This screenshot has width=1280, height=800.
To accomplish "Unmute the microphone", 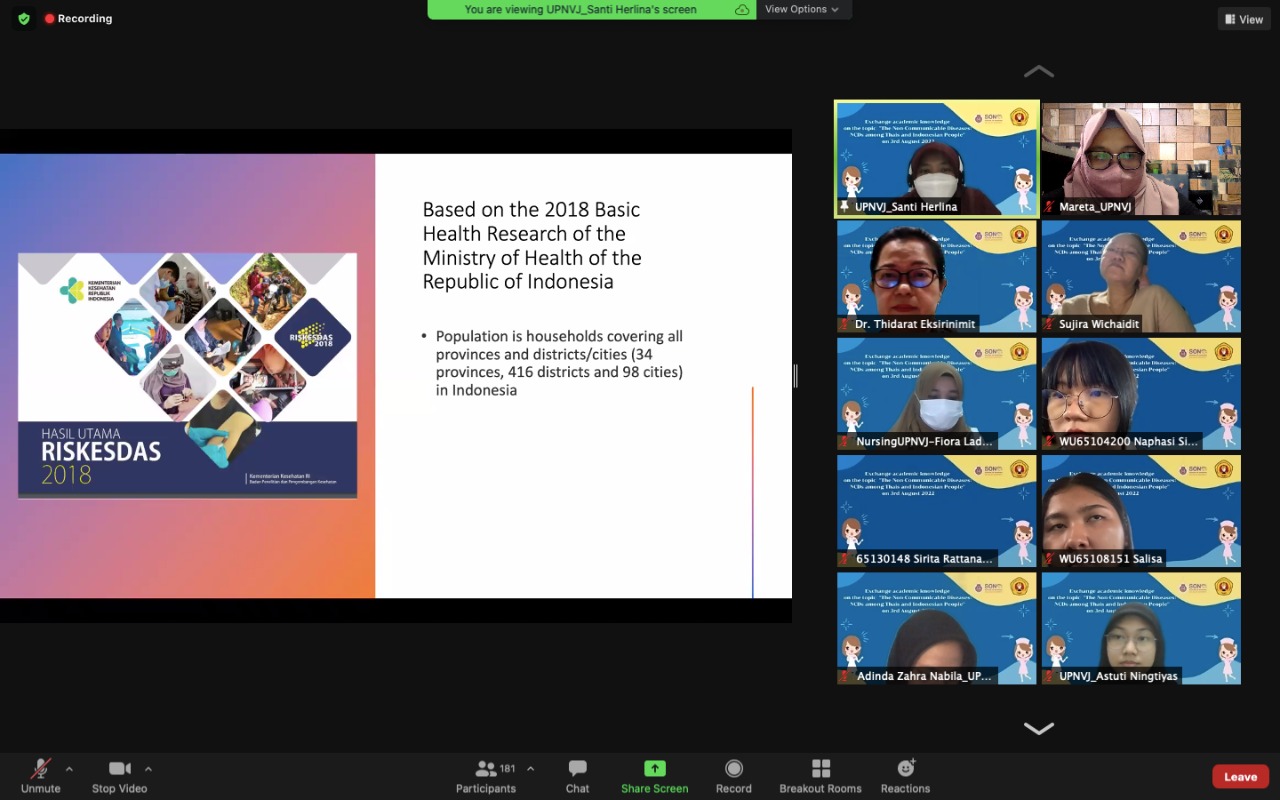I will (x=40, y=769).
